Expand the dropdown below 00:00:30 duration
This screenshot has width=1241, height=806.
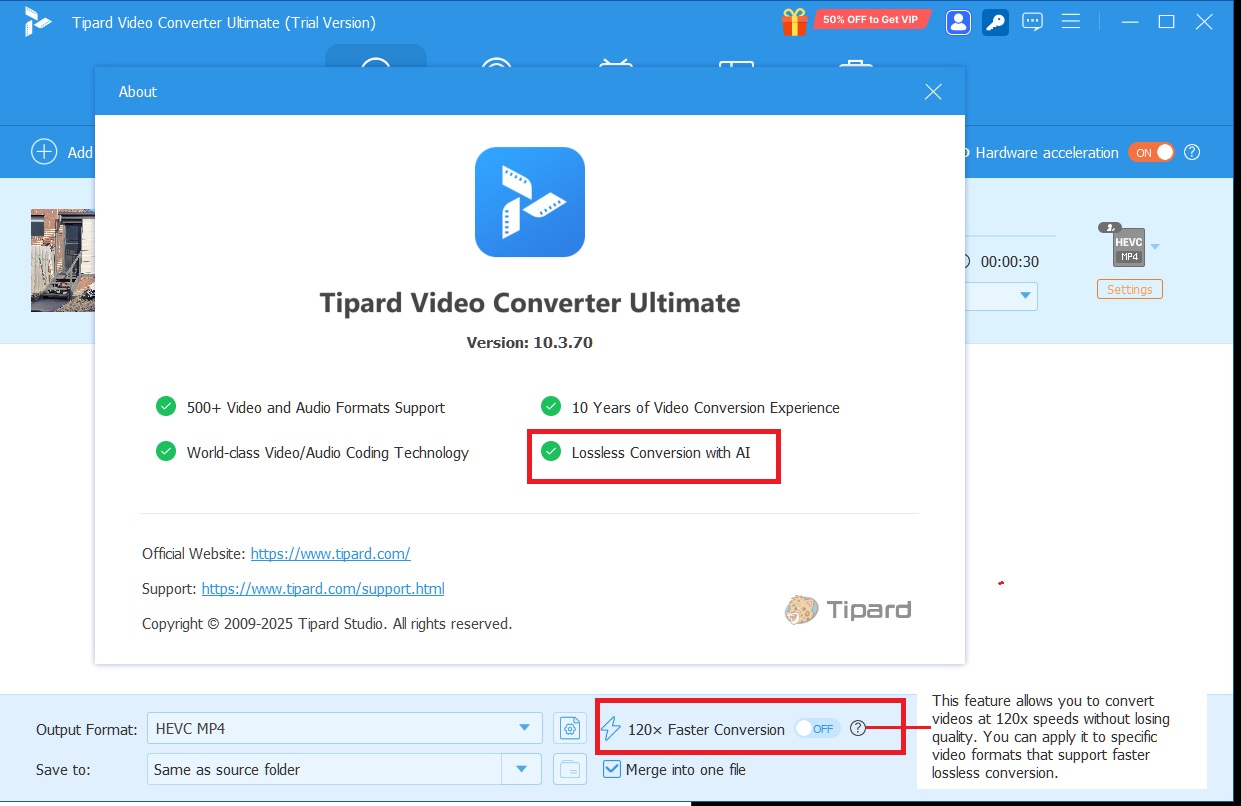tap(1024, 296)
